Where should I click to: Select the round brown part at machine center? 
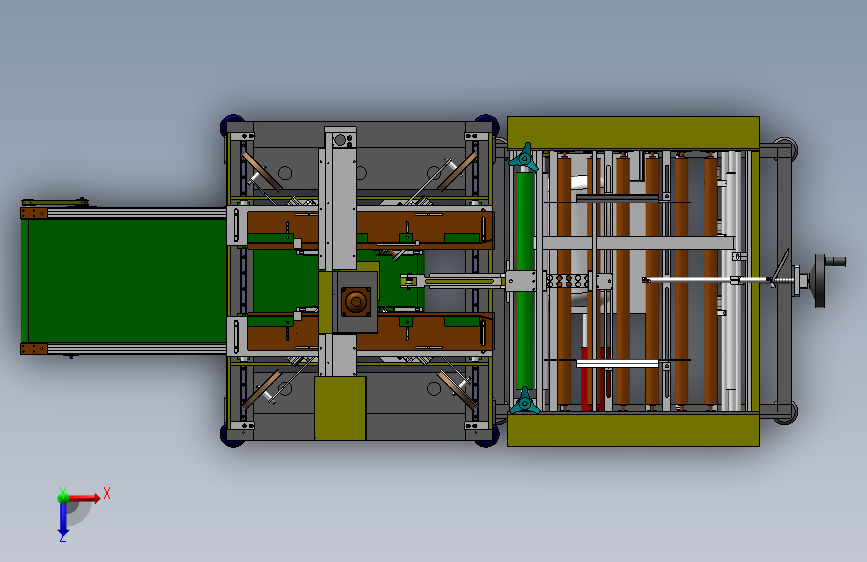tap(356, 302)
